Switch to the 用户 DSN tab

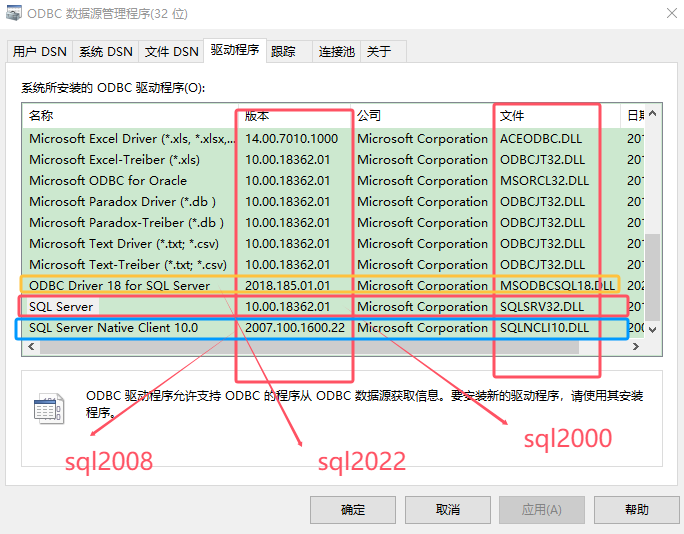[x=40, y=51]
